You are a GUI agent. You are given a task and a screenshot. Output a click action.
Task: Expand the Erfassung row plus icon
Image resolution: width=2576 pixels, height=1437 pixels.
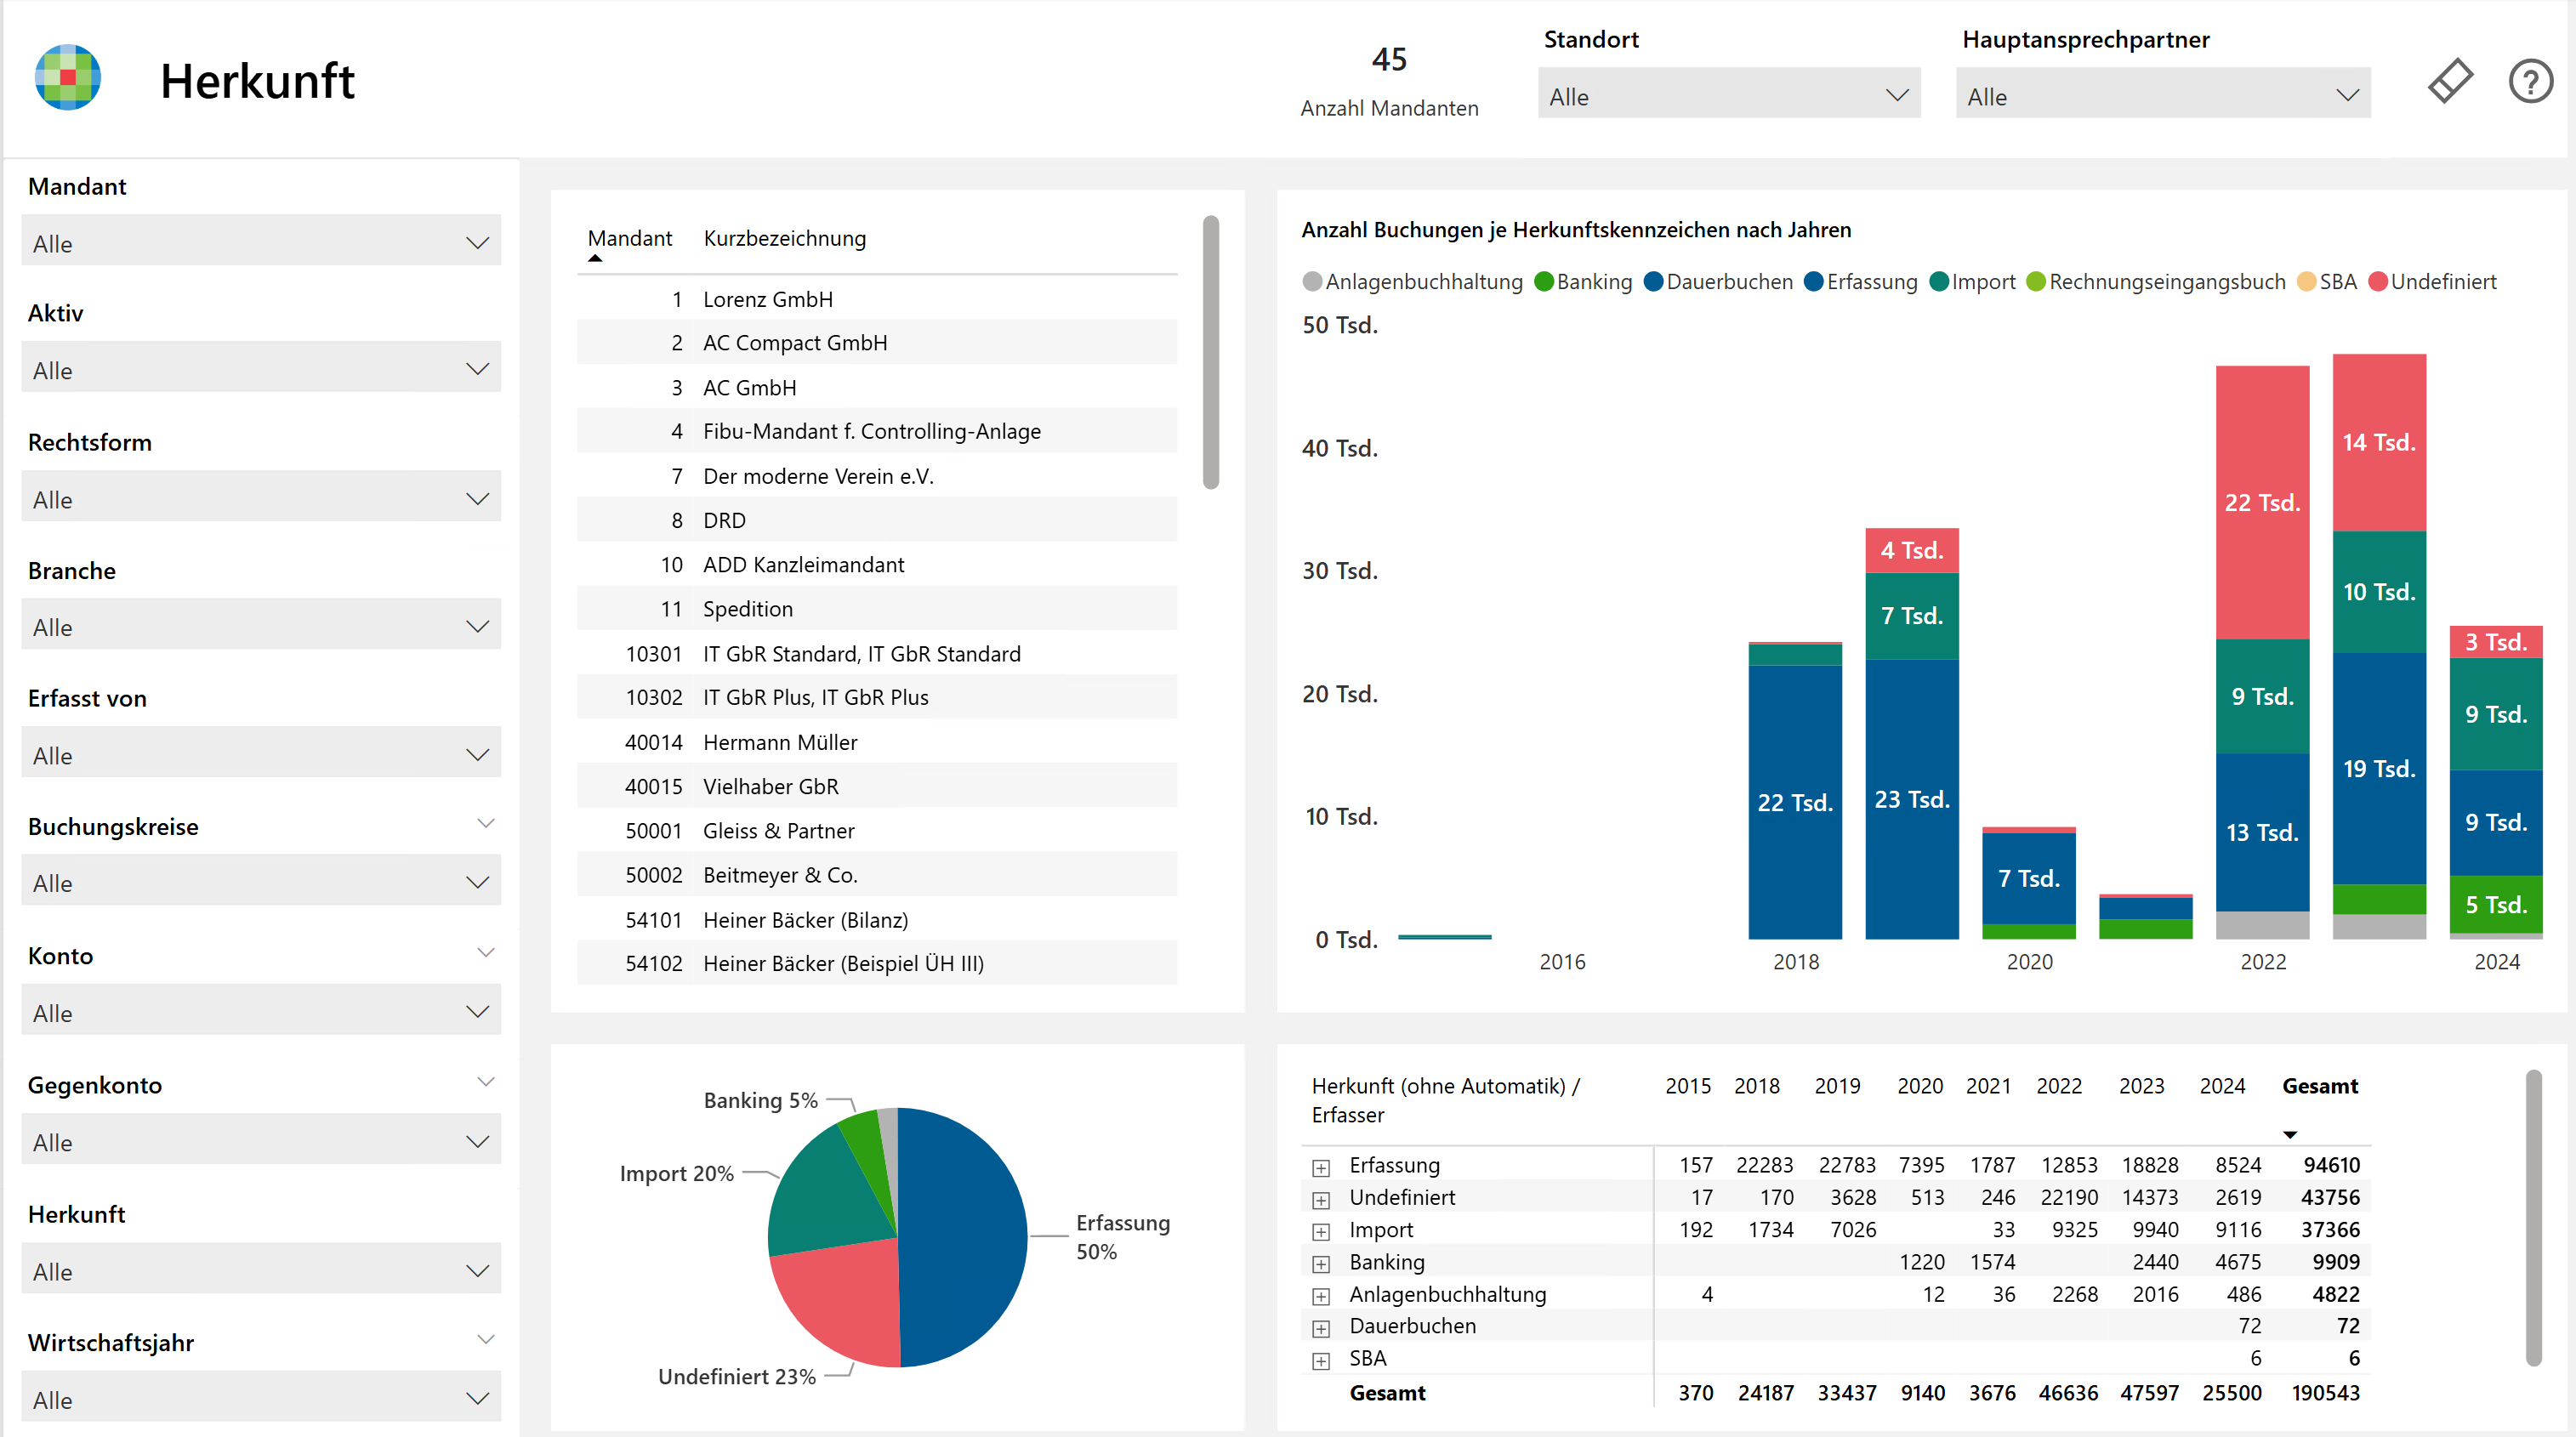coord(1321,1168)
